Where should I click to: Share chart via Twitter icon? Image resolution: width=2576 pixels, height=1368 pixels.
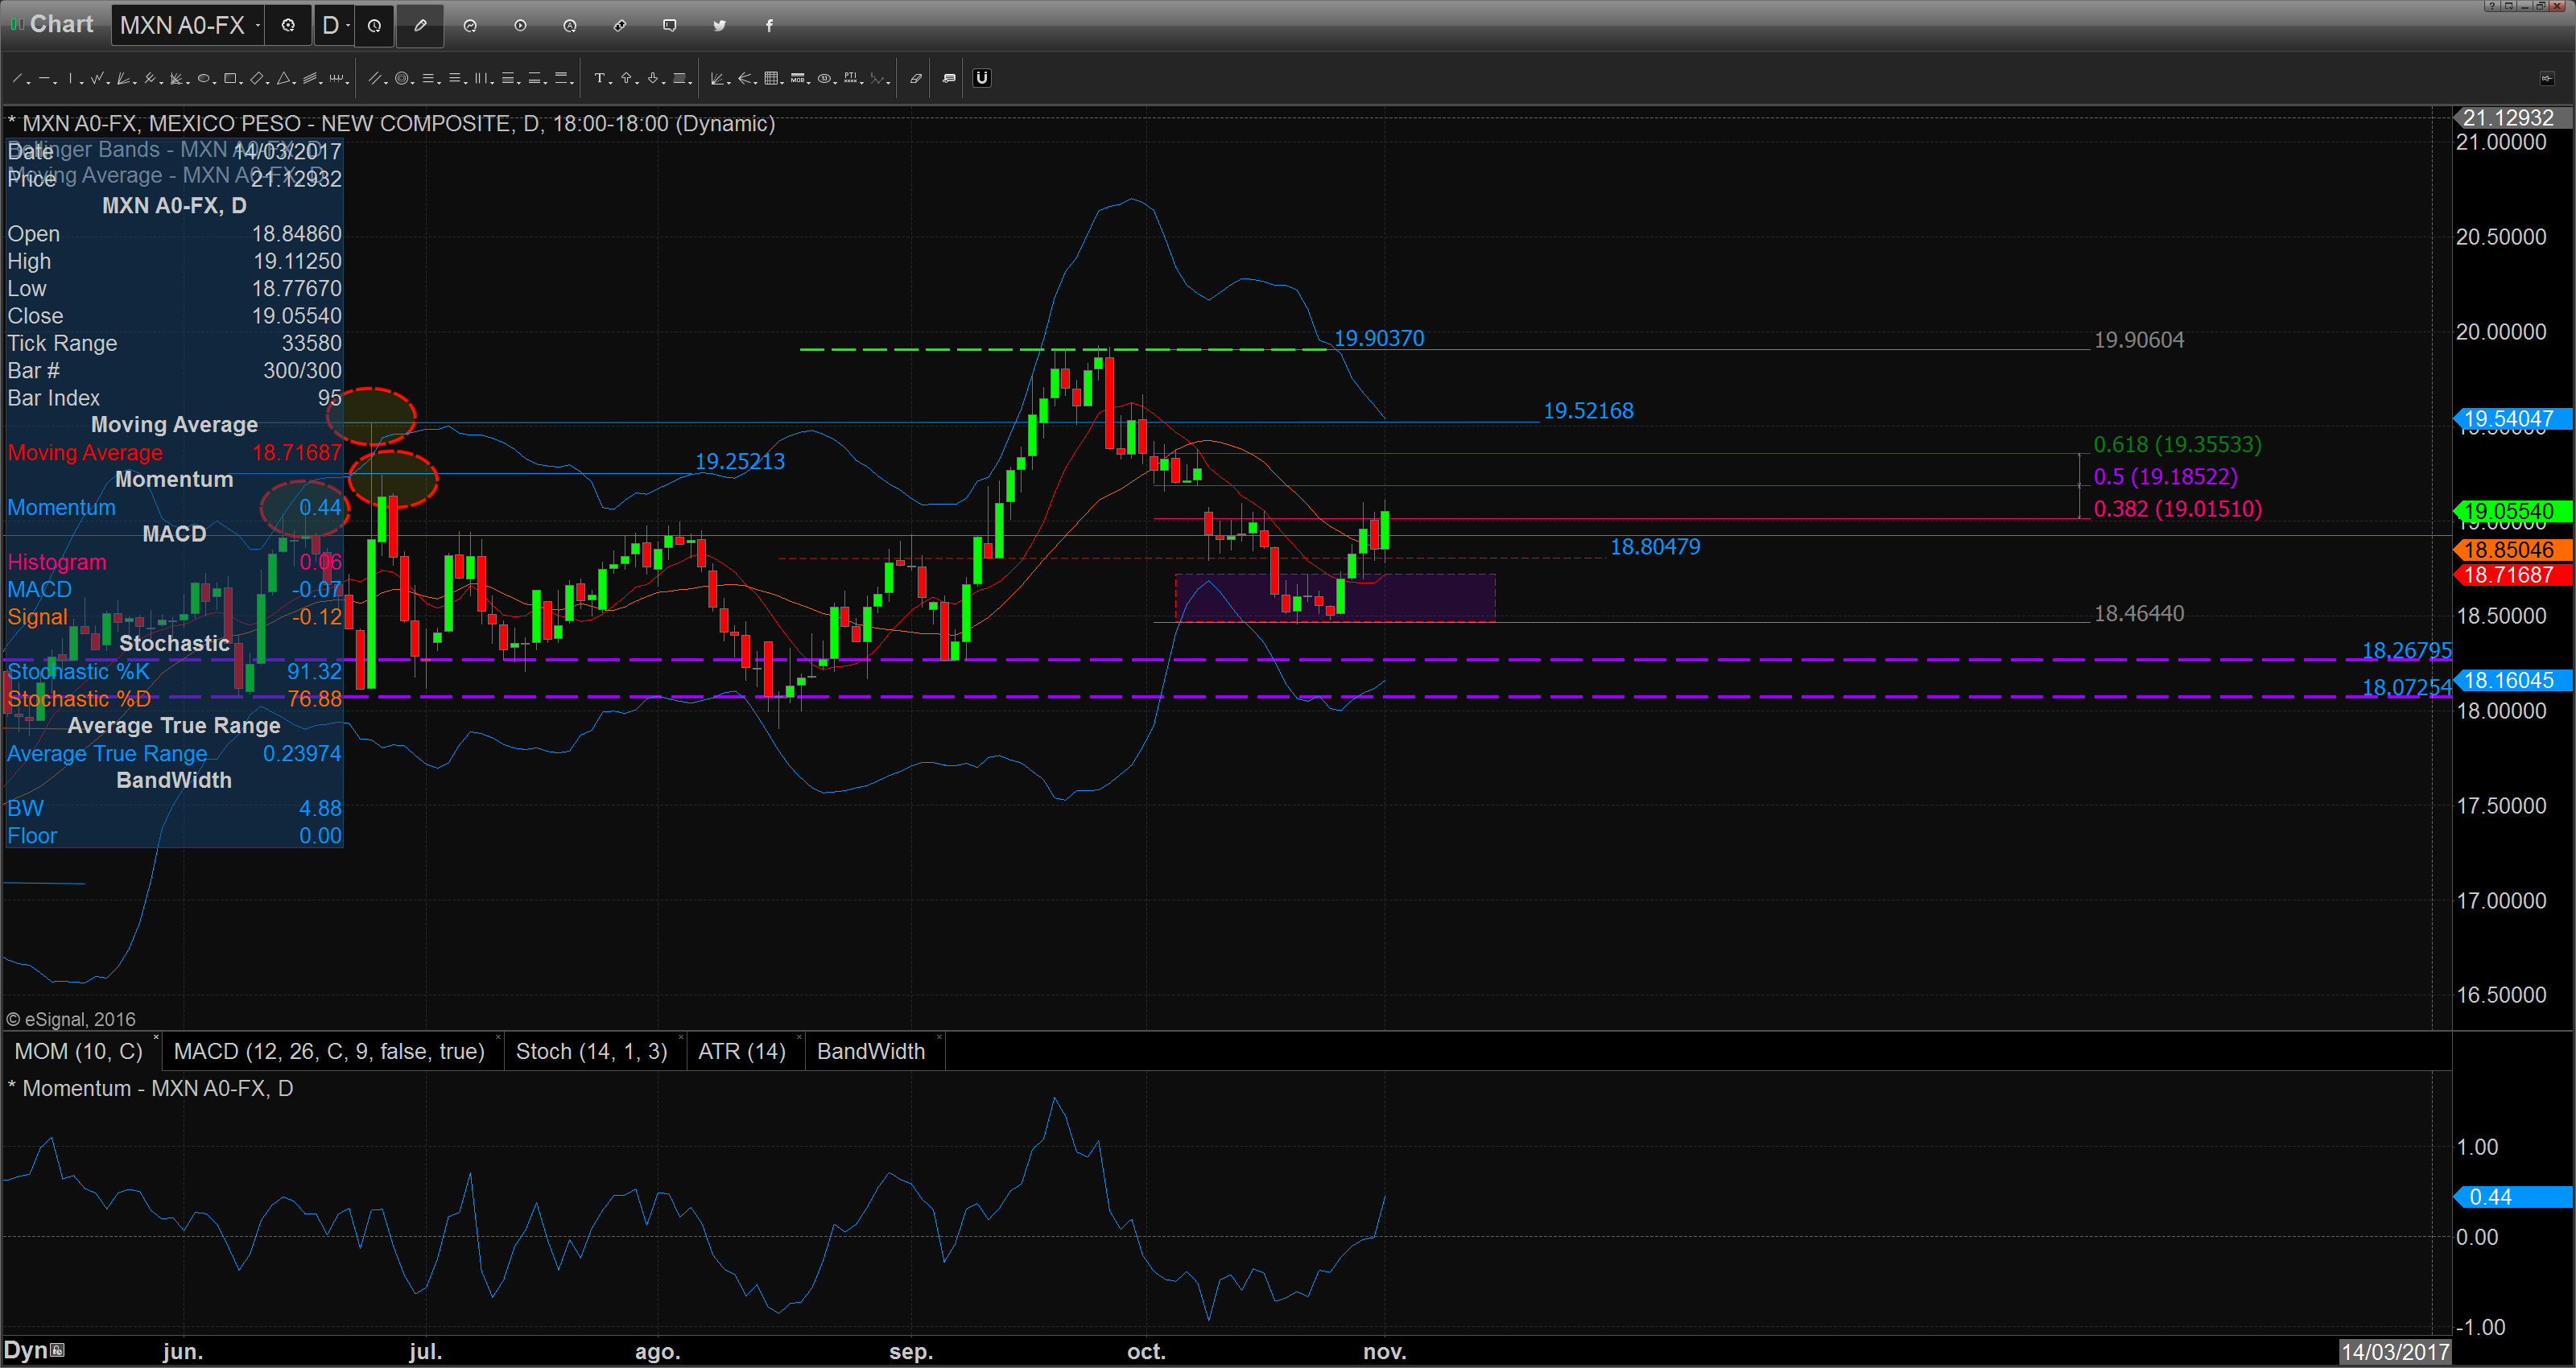pos(720,25)
